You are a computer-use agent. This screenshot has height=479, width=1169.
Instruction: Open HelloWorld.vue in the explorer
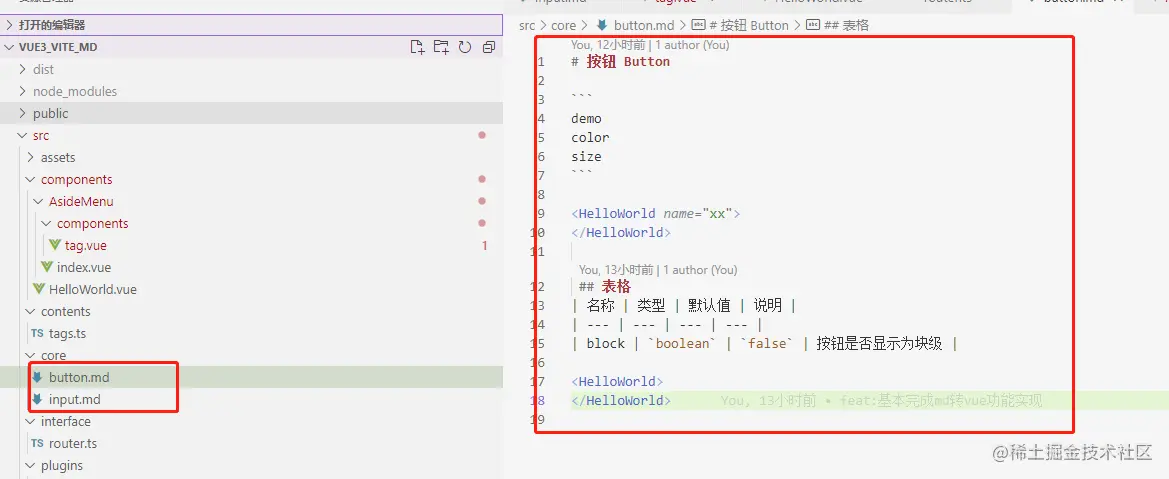(92, 289)
